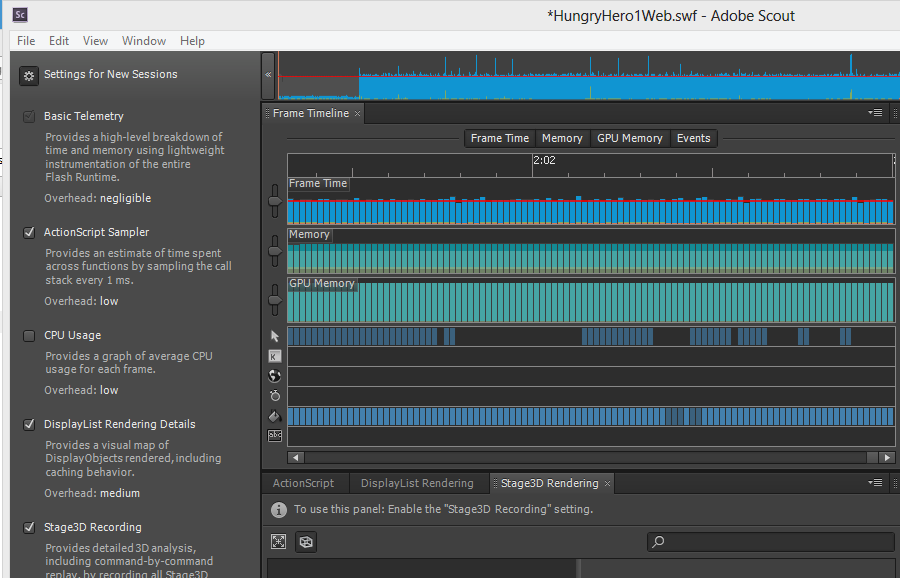Image resolution: width=900 pixels, height=578 pixels.
Task: Click the fit-to-view icon in Stage3D panel
Action: [278, 542]
